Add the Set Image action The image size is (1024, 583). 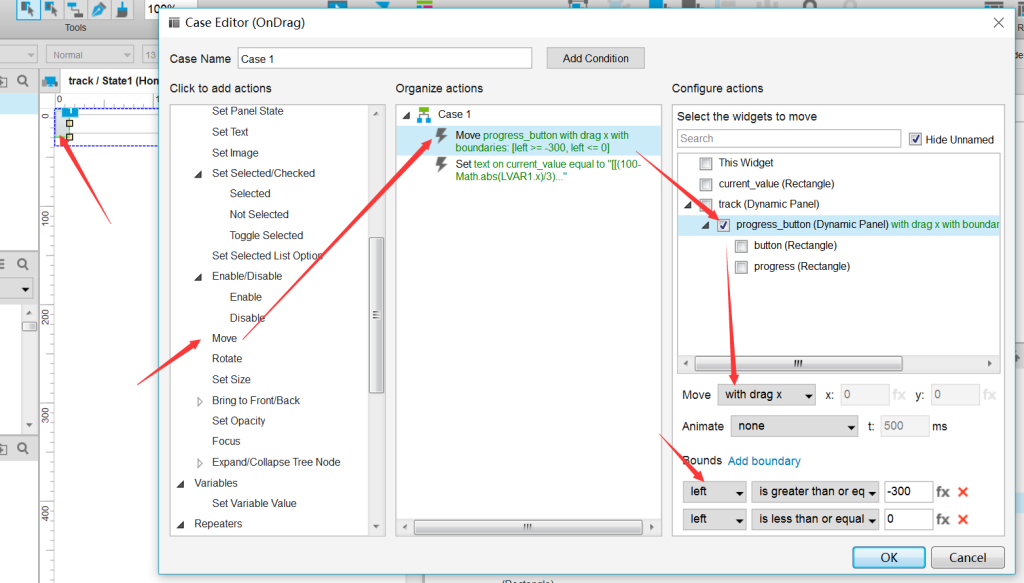point(235,153)
